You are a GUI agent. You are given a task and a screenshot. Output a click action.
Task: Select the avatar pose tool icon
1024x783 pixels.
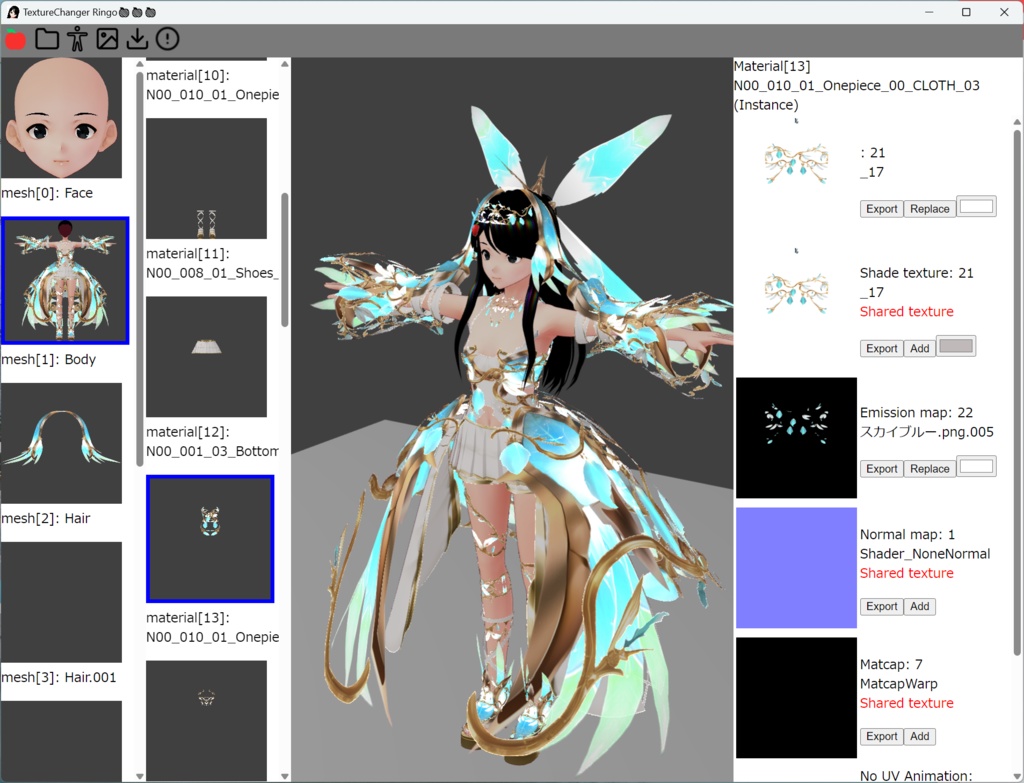77,38
